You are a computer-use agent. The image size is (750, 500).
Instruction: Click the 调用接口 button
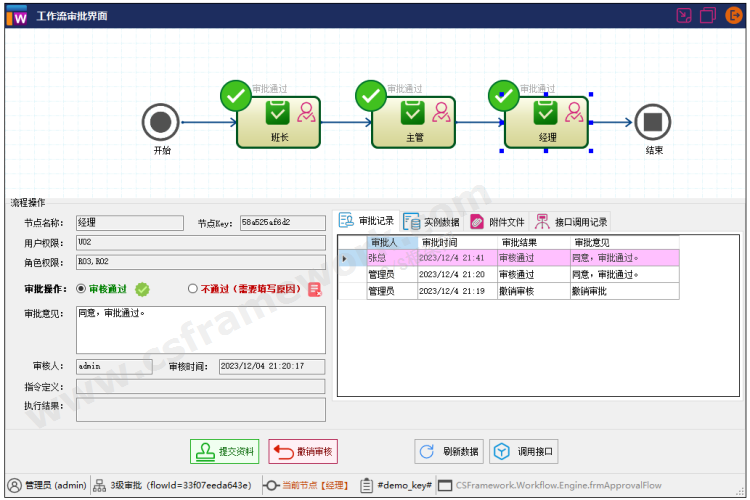[523, 452]
